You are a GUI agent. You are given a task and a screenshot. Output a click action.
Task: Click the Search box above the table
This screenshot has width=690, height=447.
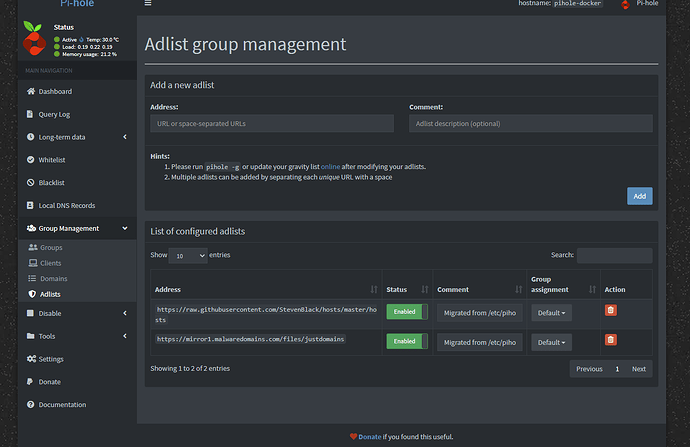(614, 256)
